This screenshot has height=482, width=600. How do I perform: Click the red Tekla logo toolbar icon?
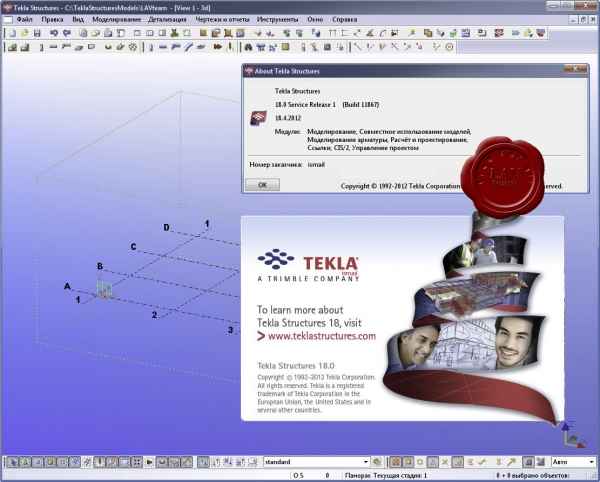[x=499, y=33]
